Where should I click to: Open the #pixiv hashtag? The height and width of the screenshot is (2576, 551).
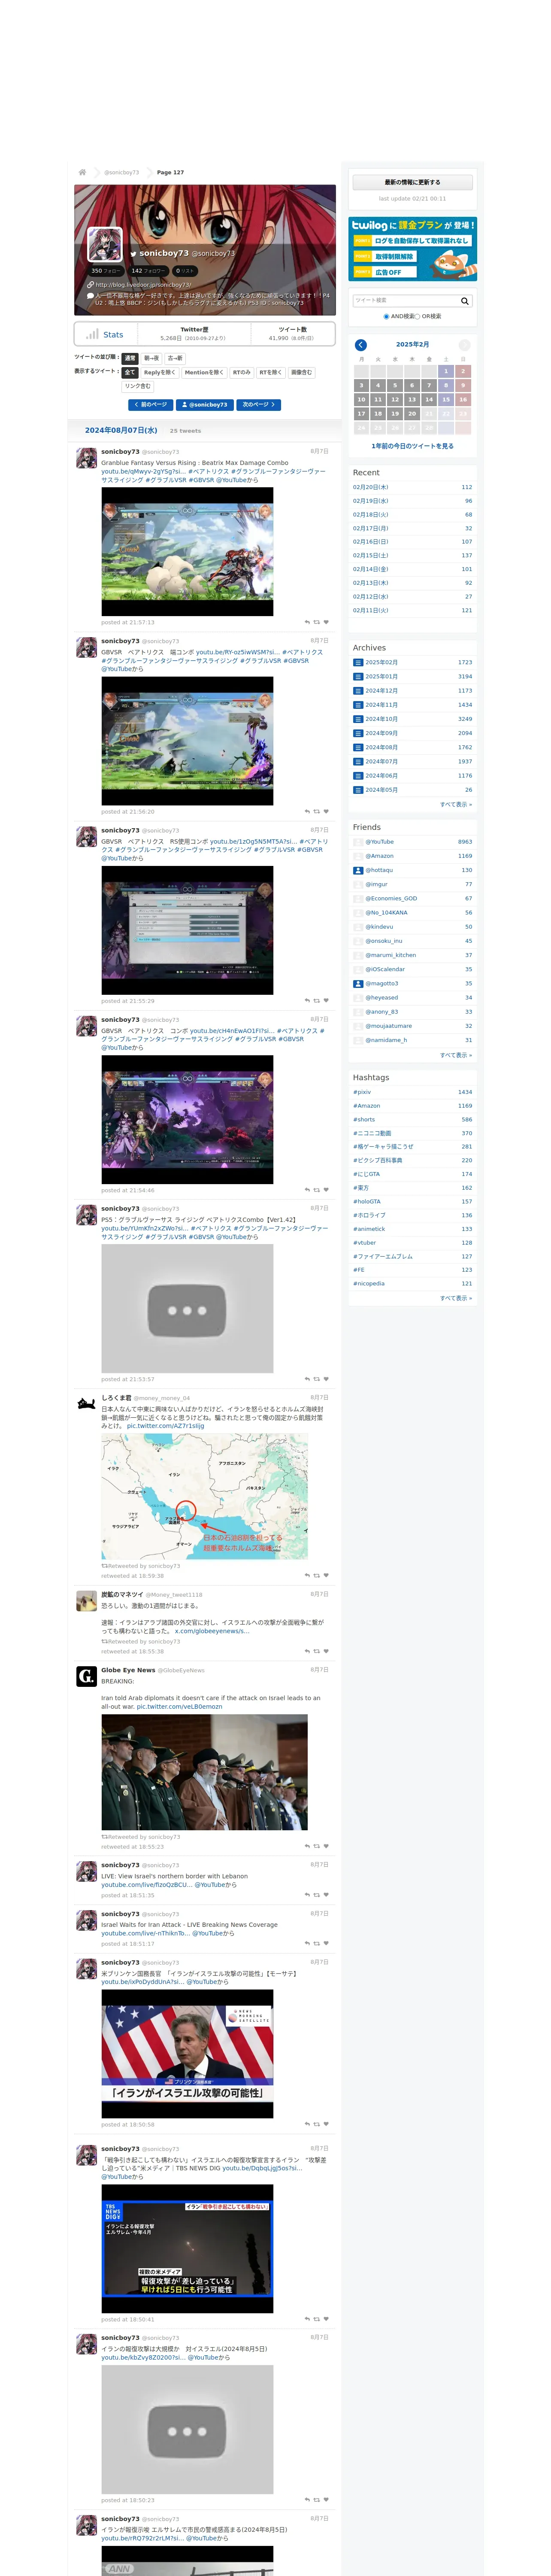(x=362, y=1092)
